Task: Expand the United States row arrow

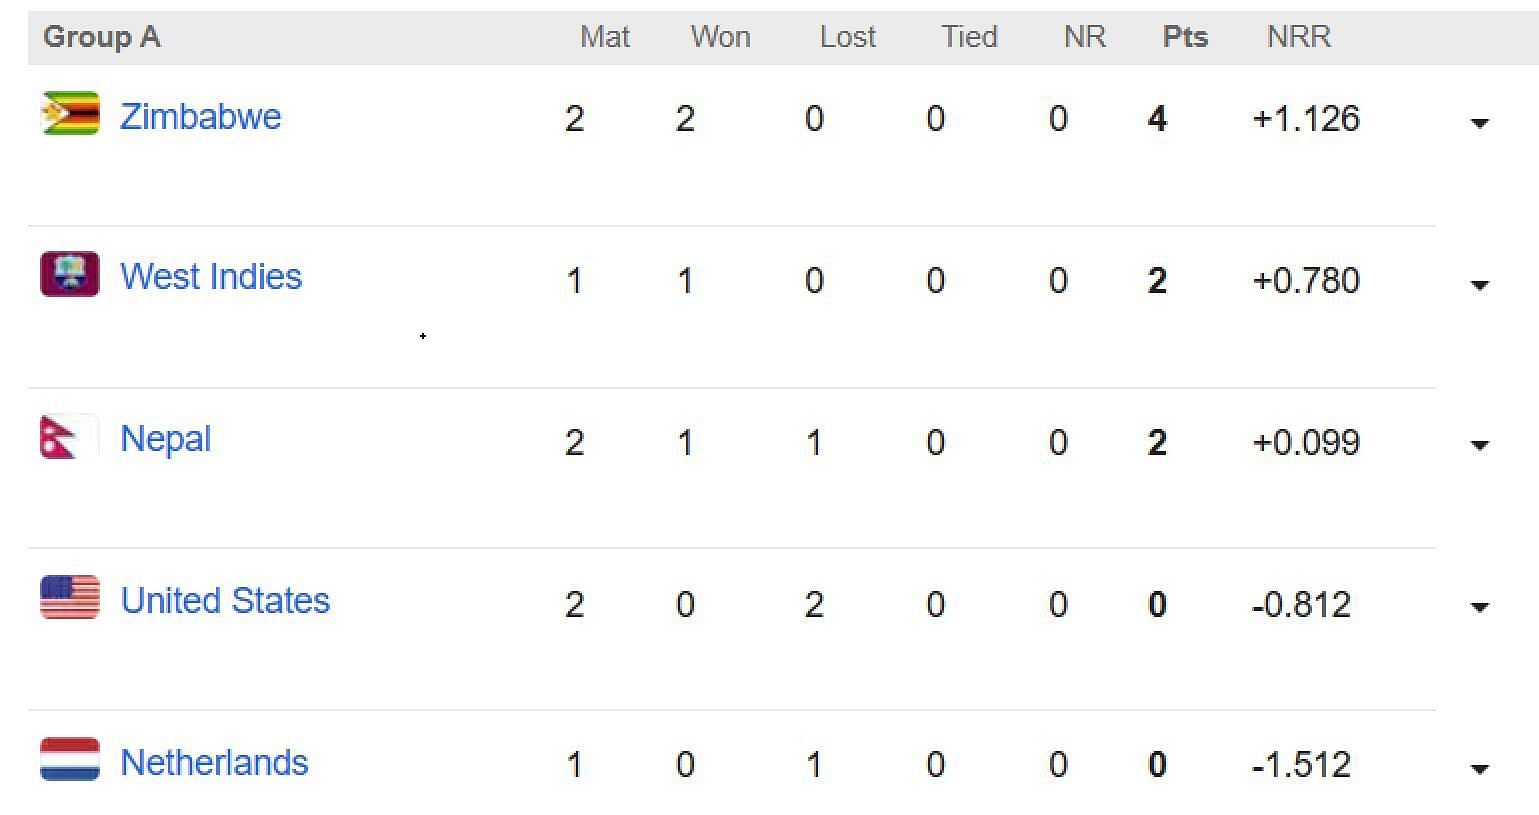Action: pos(1480,608)
